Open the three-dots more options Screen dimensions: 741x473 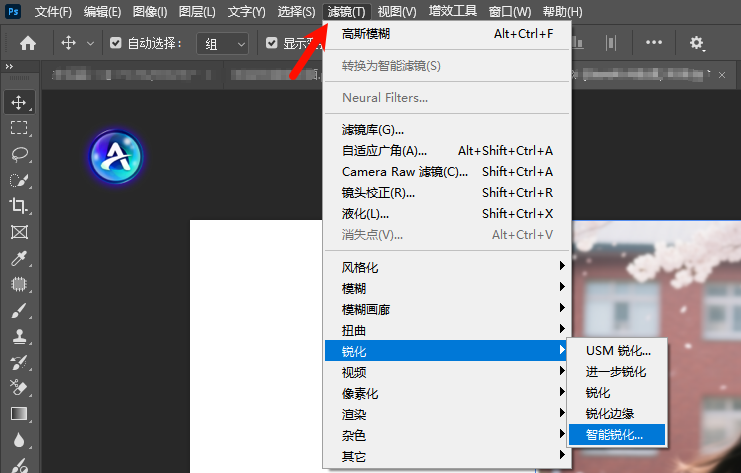click(654, 43)
